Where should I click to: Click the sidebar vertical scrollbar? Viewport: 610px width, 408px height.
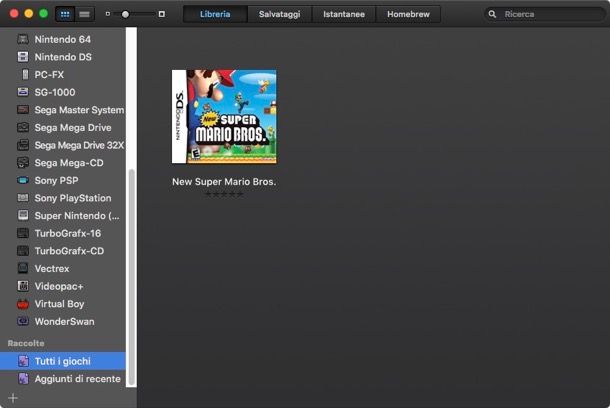132,277
